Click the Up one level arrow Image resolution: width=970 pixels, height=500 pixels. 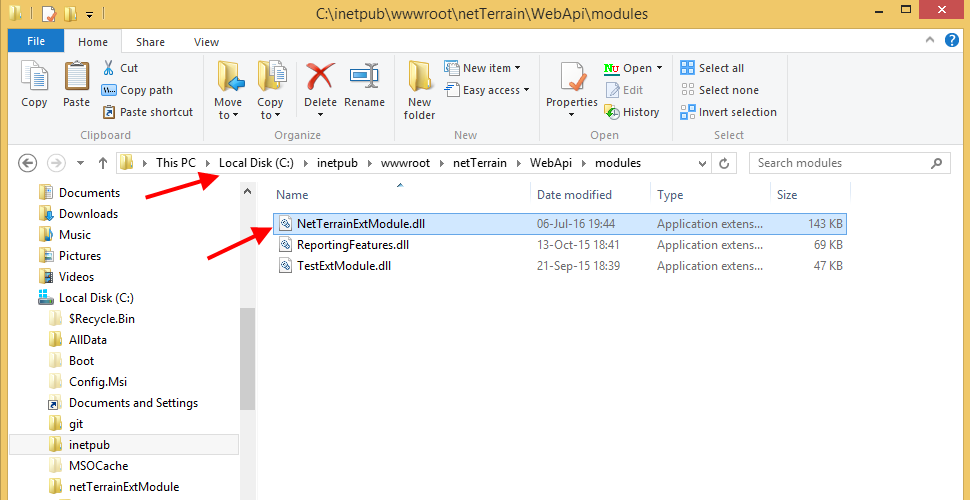point(103,163)
